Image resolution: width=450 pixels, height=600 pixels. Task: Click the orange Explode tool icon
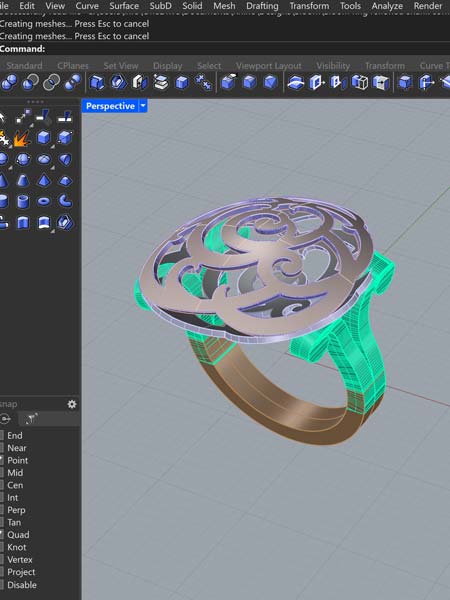coord(21,139)
